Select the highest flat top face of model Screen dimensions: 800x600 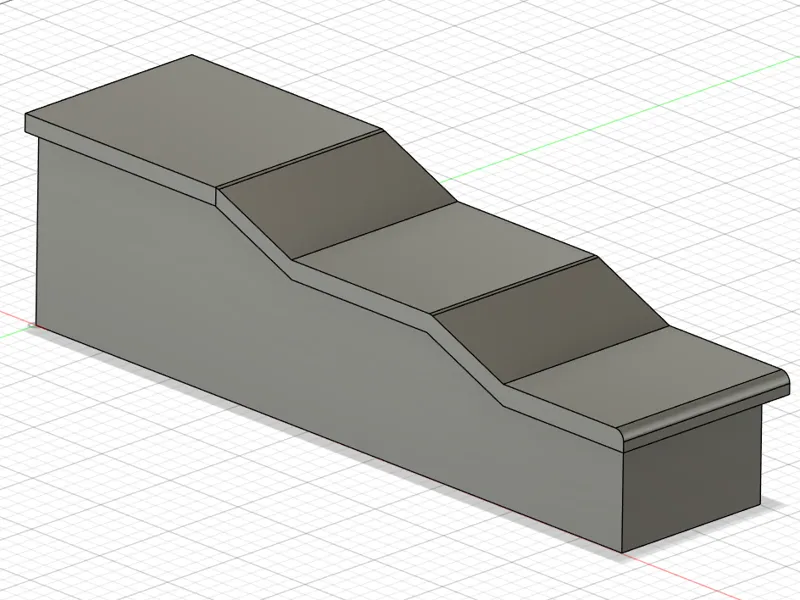point(204,120)
